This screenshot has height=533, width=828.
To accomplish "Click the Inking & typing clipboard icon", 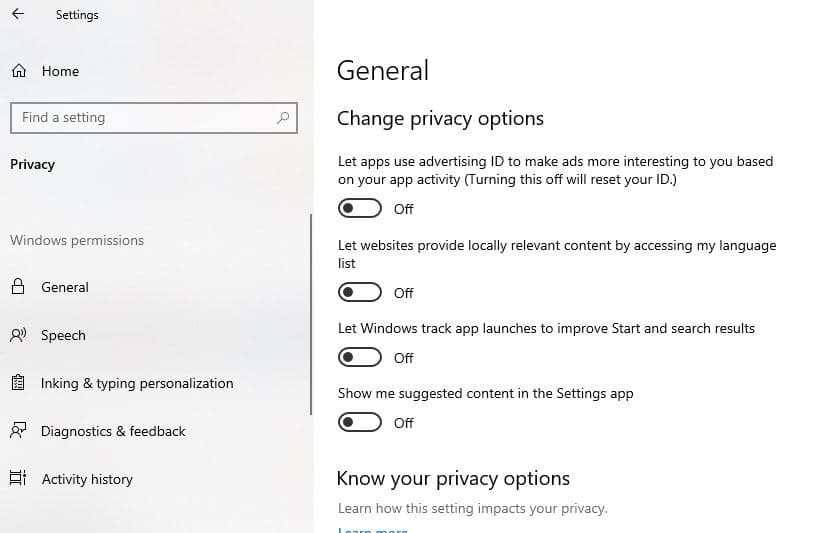I will pyautogui.click(x=18, y=383).
